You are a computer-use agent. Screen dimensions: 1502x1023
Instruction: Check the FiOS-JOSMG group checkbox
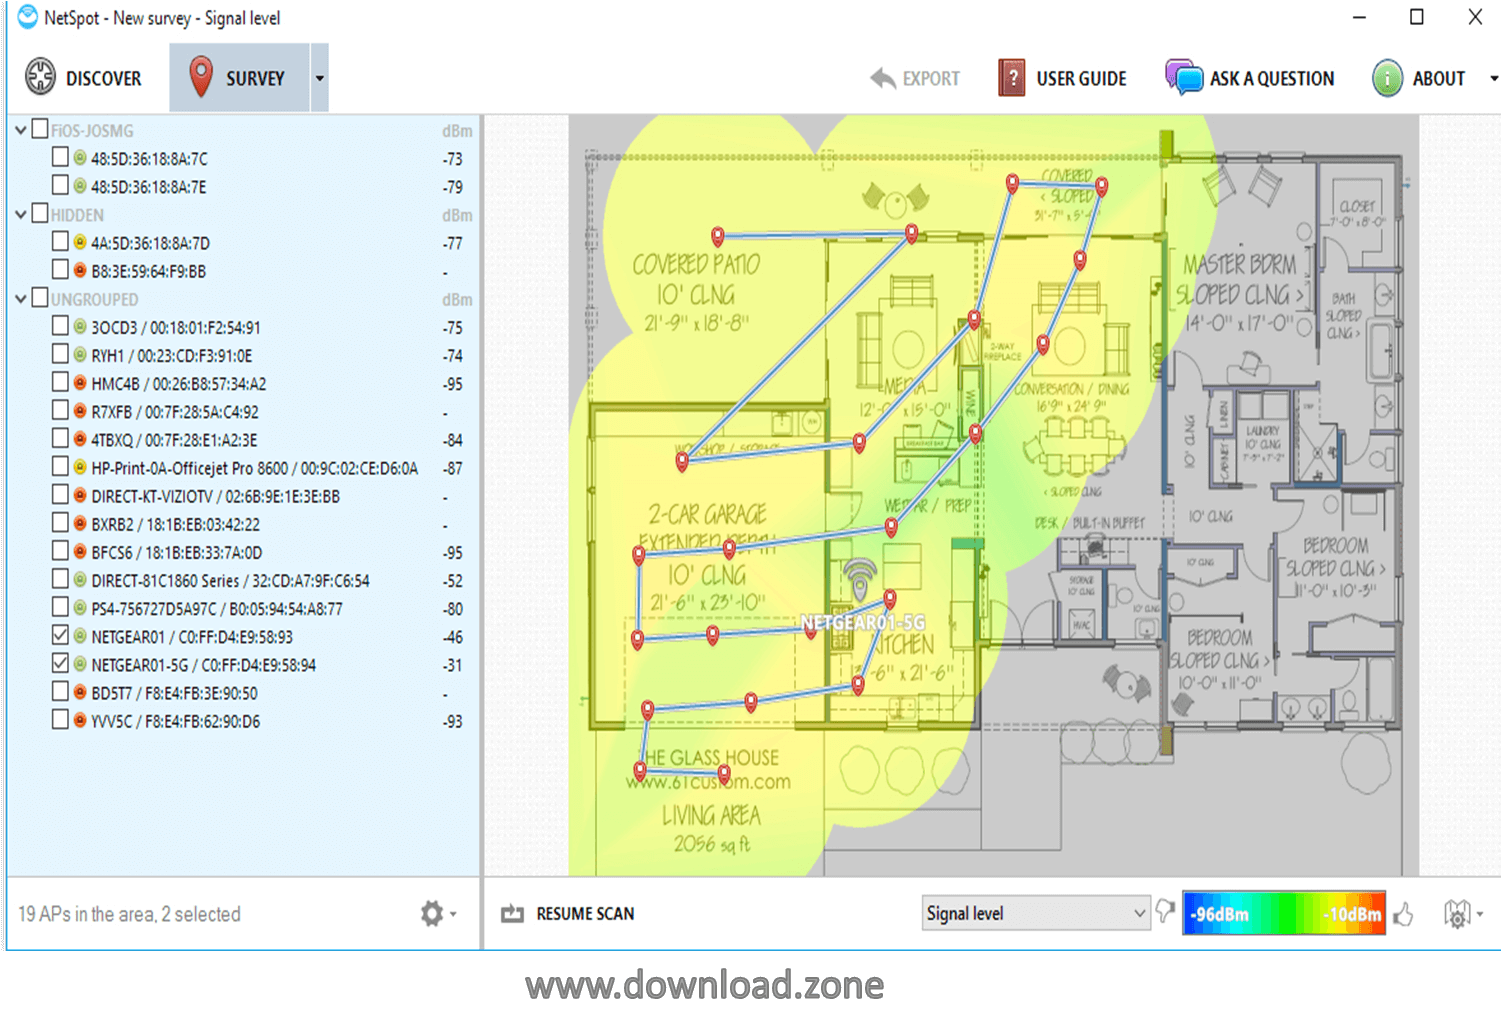[40, 129]
